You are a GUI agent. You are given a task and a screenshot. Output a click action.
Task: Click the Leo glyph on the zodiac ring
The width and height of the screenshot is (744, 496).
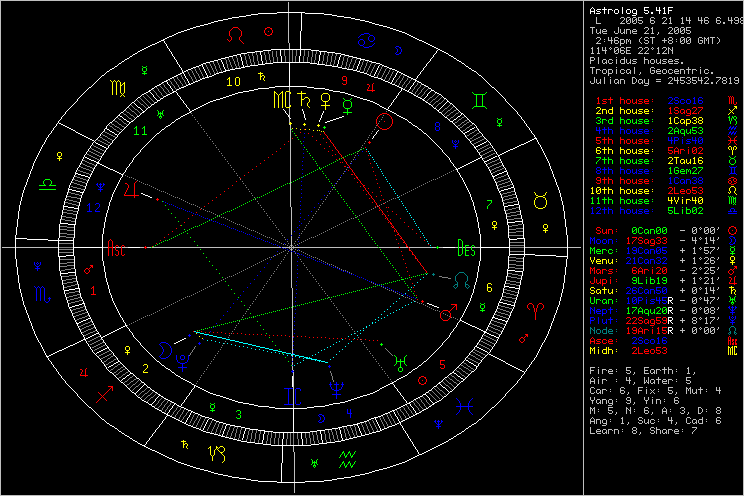tap(235, 35)
